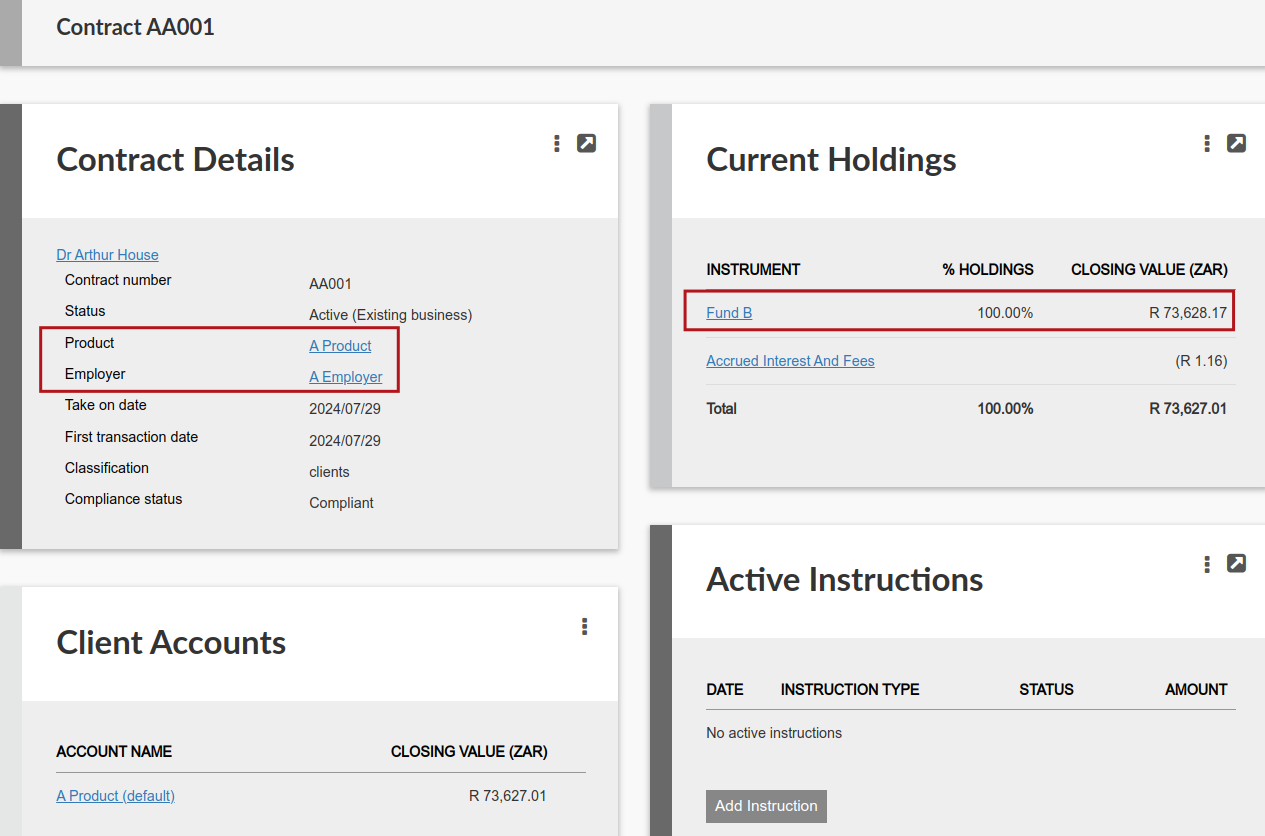View Accrued Interest And Fees details

click(x=790, y=361)
